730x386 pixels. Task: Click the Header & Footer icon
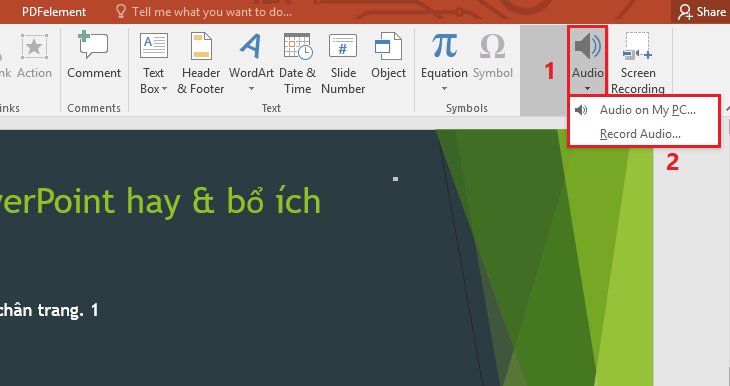pos(201,46)
